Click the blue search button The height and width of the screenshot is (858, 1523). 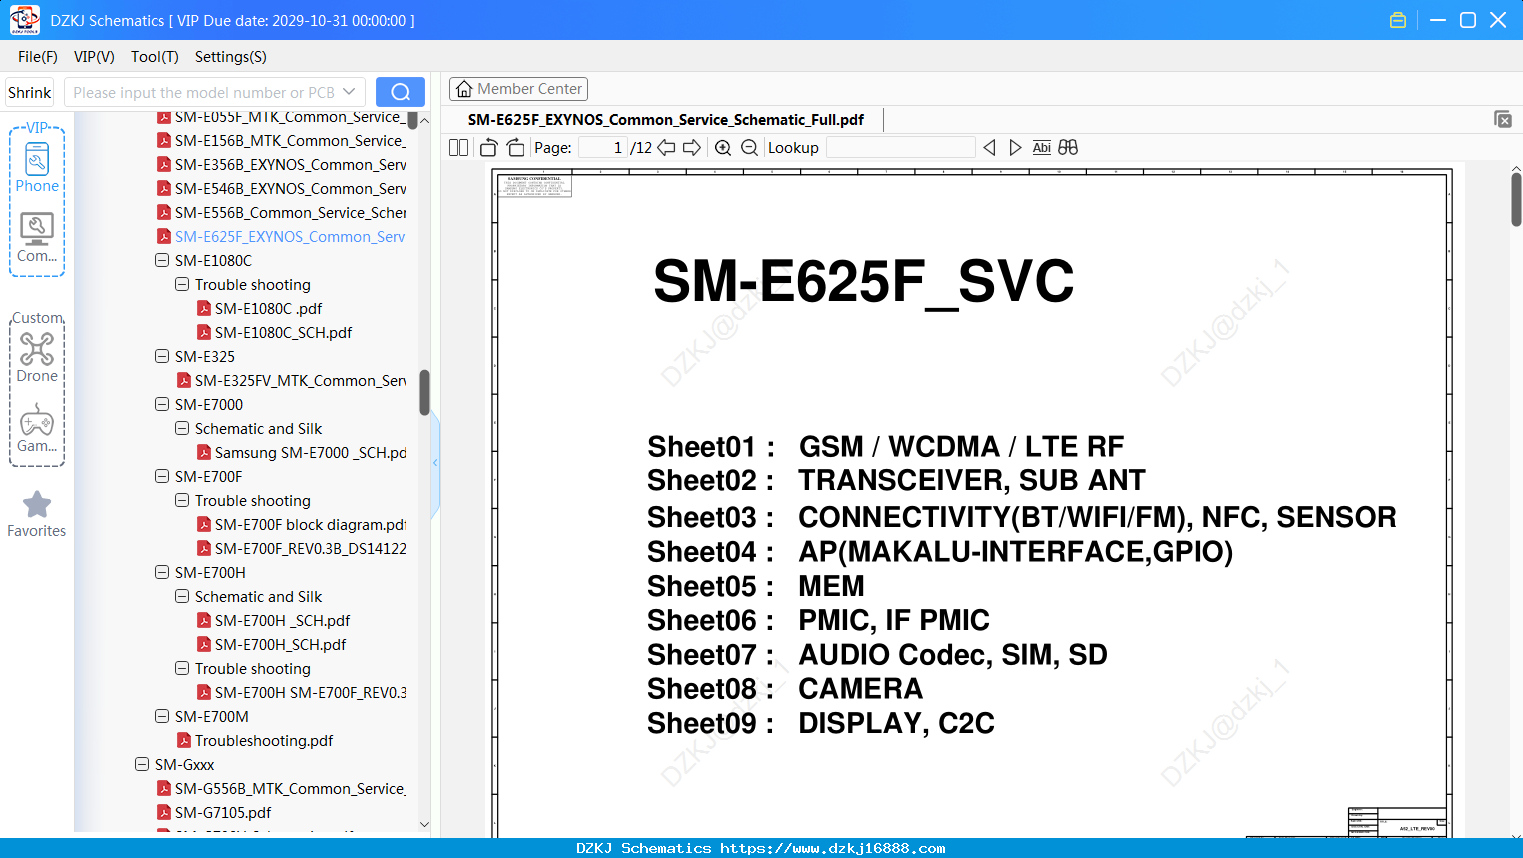[x=400, y=92]
